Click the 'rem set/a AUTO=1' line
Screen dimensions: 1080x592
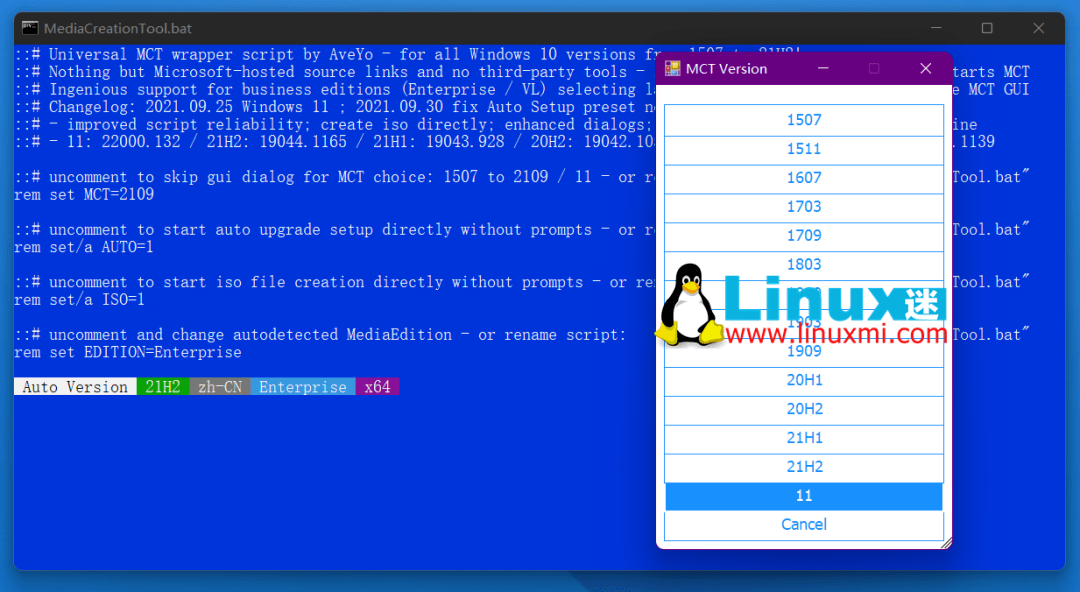84,247
